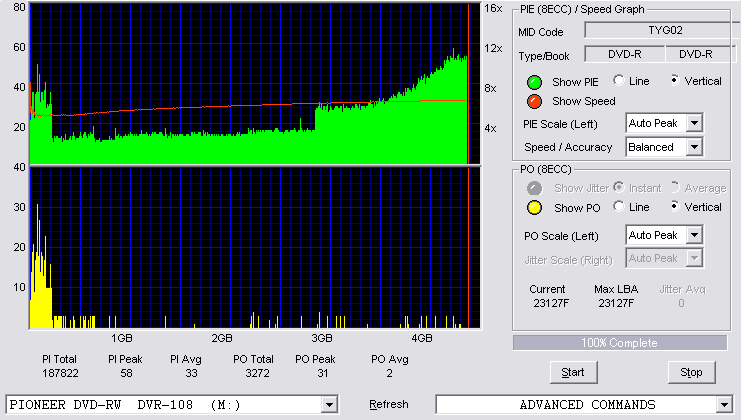The image size is (742, 420).
Task: Toggle the red Show Speed indicator
Action: [x=534, y=102]
